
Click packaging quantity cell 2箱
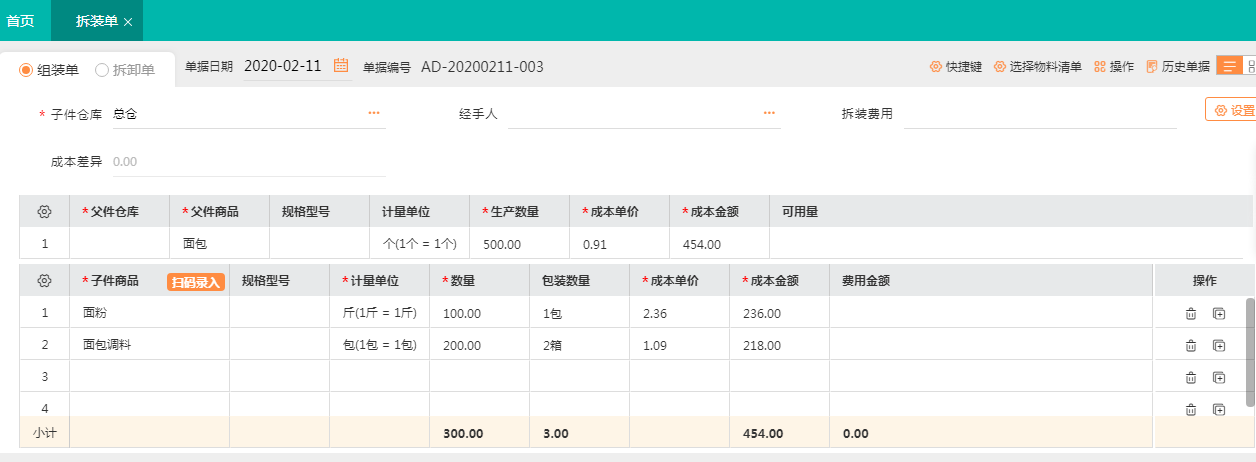coord(580,345)
